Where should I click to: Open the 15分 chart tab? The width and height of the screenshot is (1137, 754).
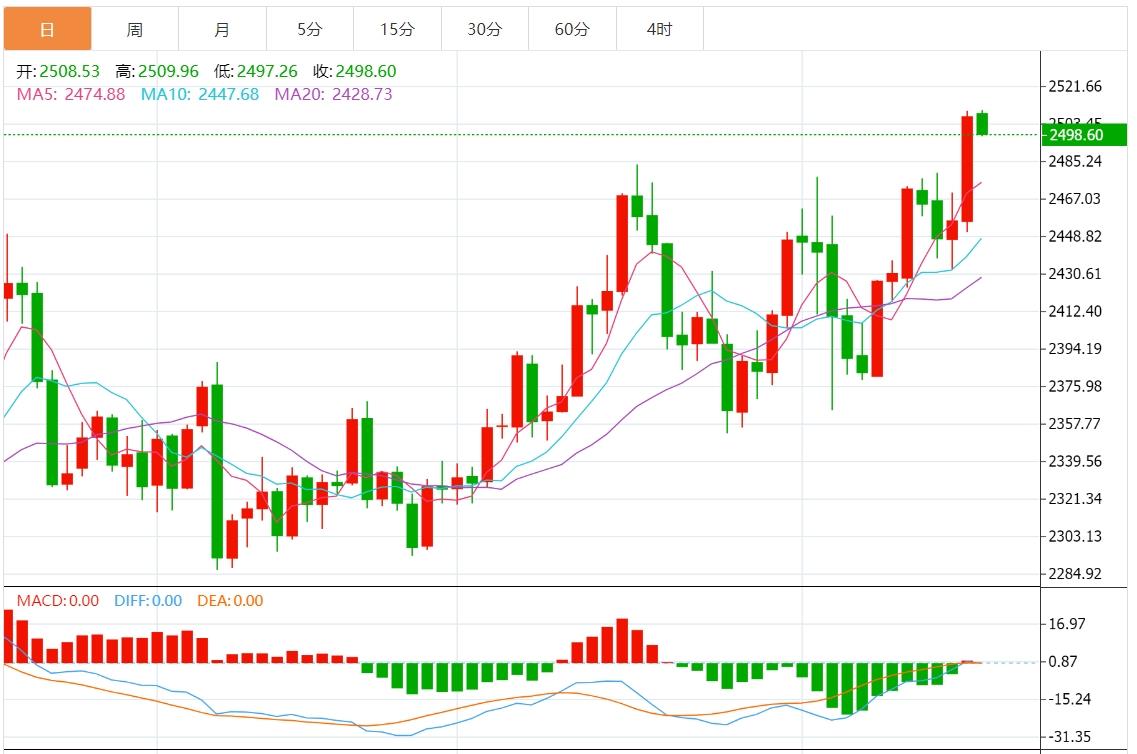click(397, 29)
